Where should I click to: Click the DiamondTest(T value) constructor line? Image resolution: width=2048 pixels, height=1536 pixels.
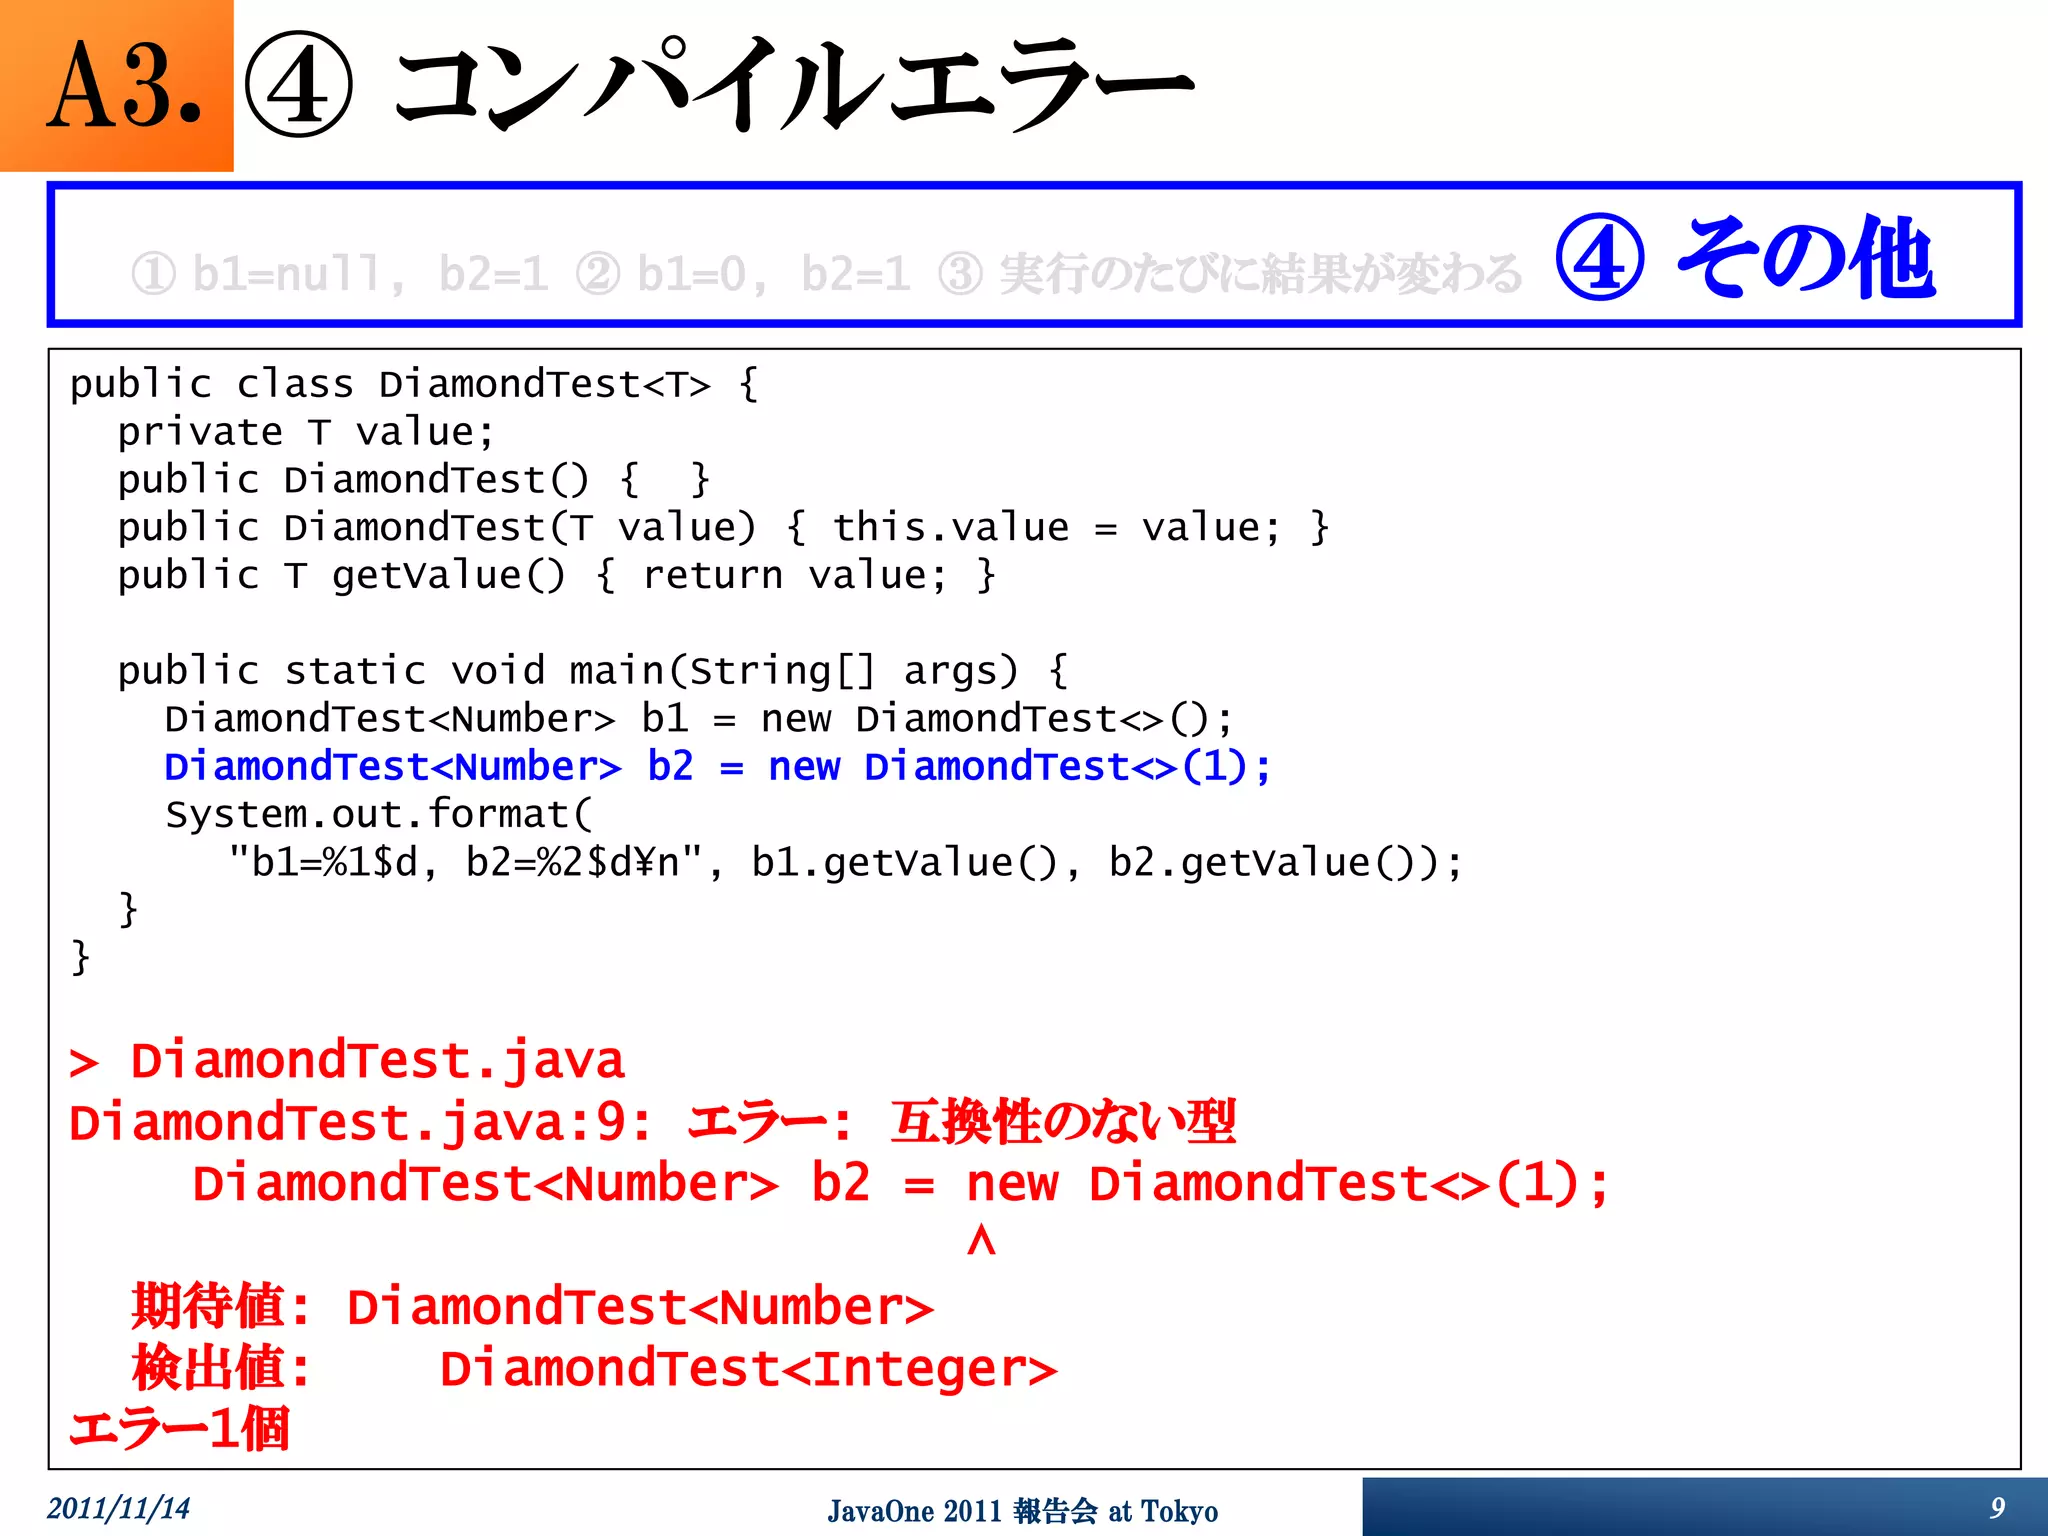pos(723,528)
